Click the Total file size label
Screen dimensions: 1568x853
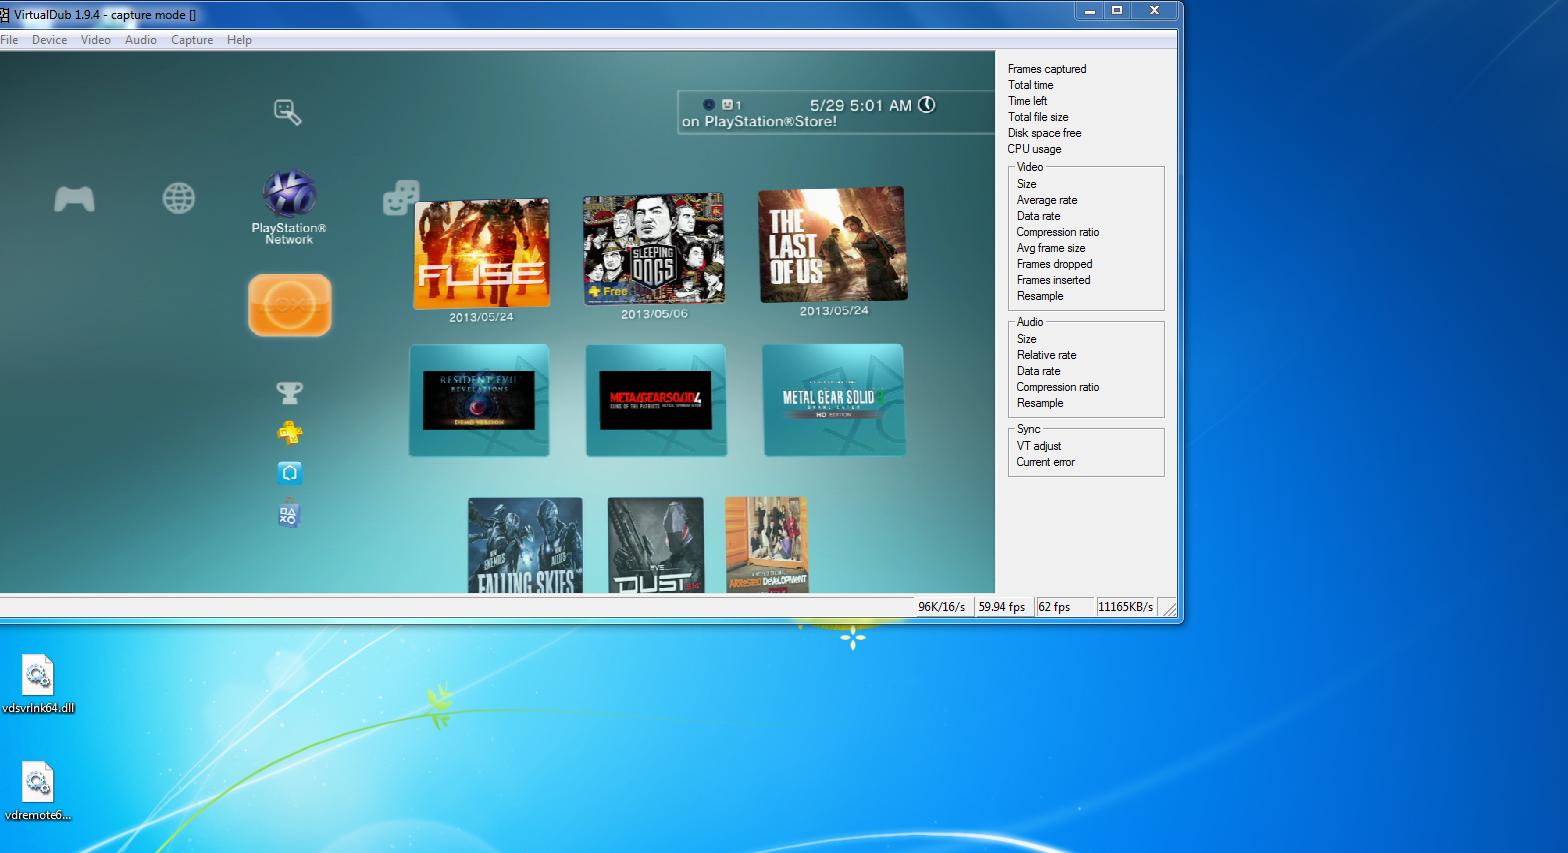point(1038,117)
